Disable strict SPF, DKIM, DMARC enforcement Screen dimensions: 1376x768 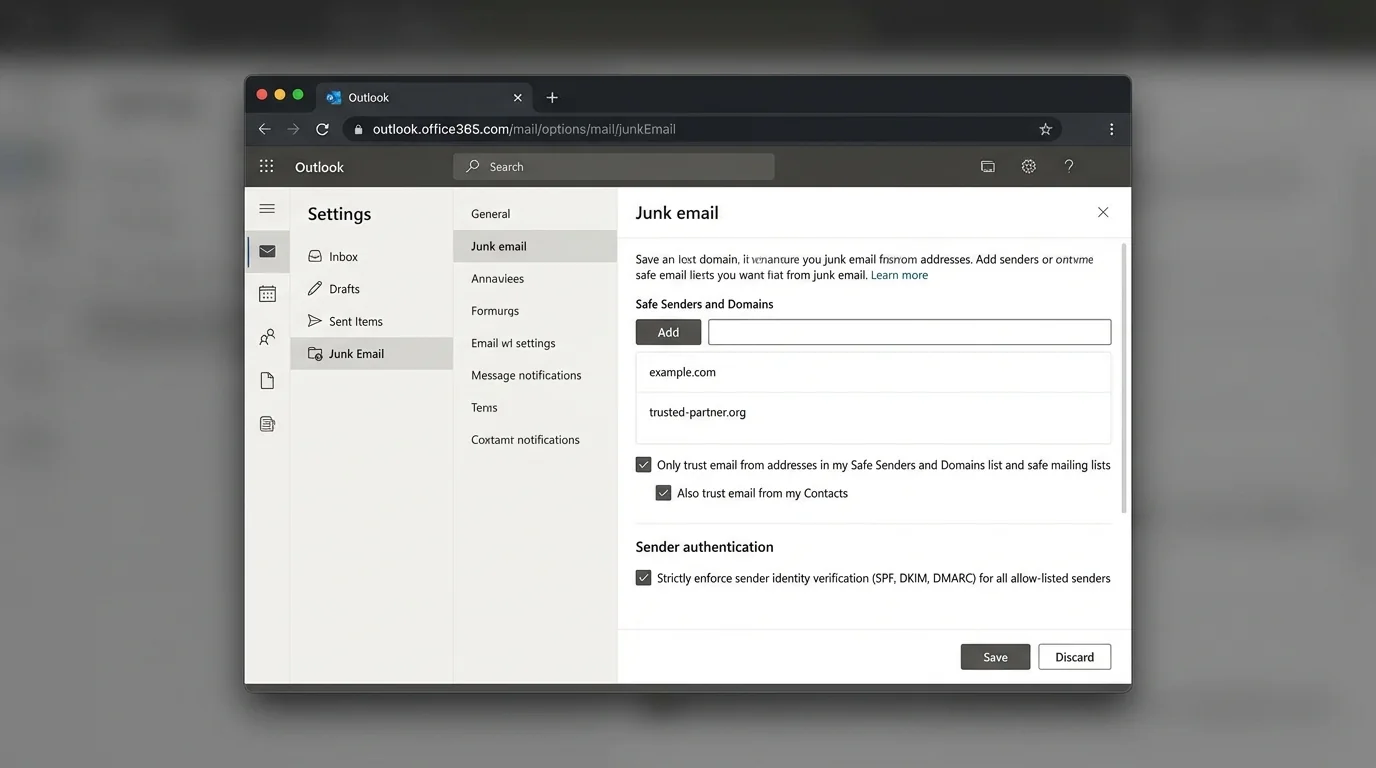(643, 577)
